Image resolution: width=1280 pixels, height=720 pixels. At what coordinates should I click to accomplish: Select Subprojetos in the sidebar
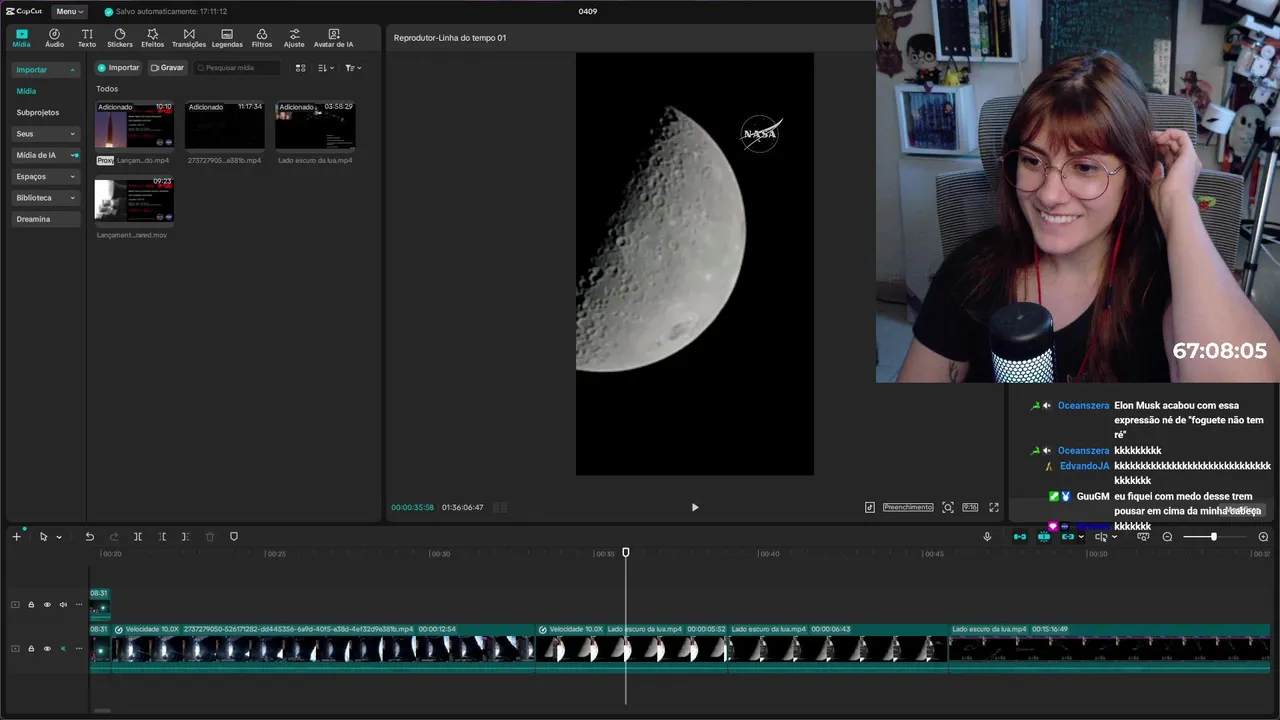click(38, 112)
